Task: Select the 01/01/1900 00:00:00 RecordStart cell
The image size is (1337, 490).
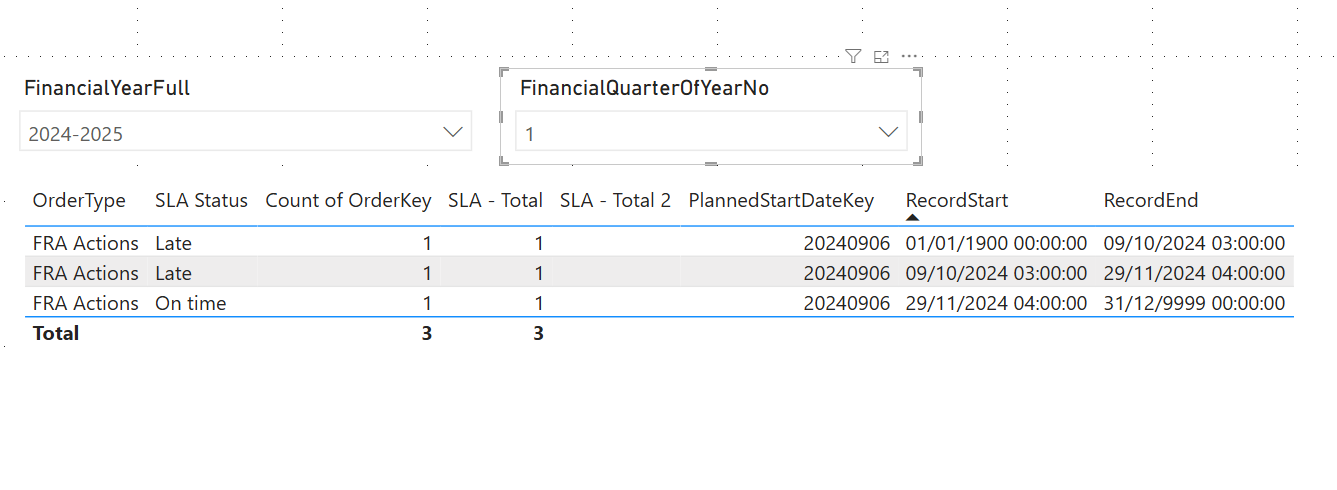Action: coord(996,243)
